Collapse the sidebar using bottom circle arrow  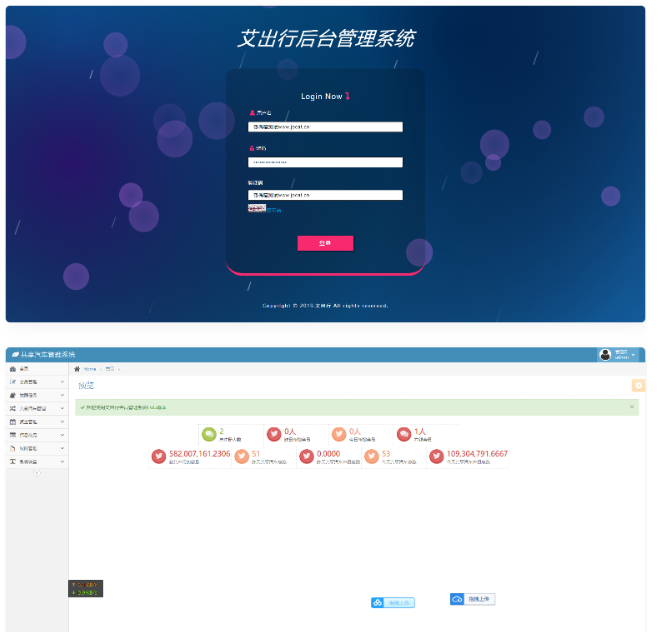pyautogui.click(x=37, y=473)
